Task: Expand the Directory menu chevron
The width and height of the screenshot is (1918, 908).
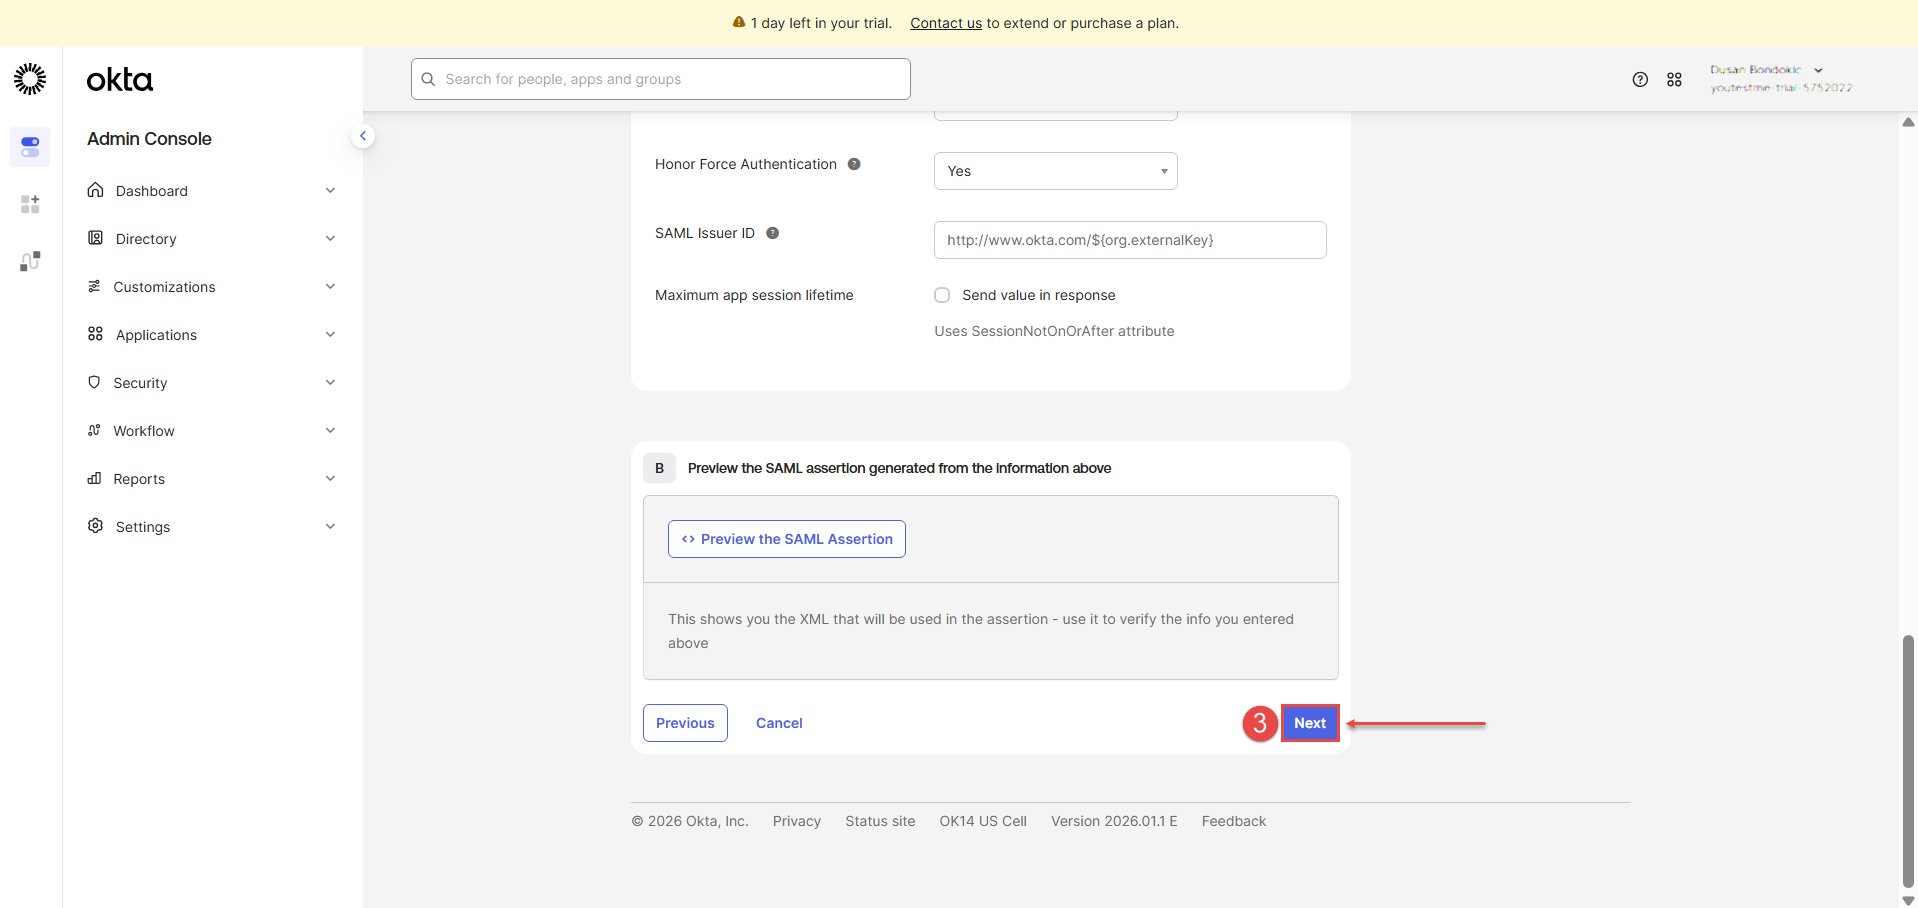Action: [330, 239]
